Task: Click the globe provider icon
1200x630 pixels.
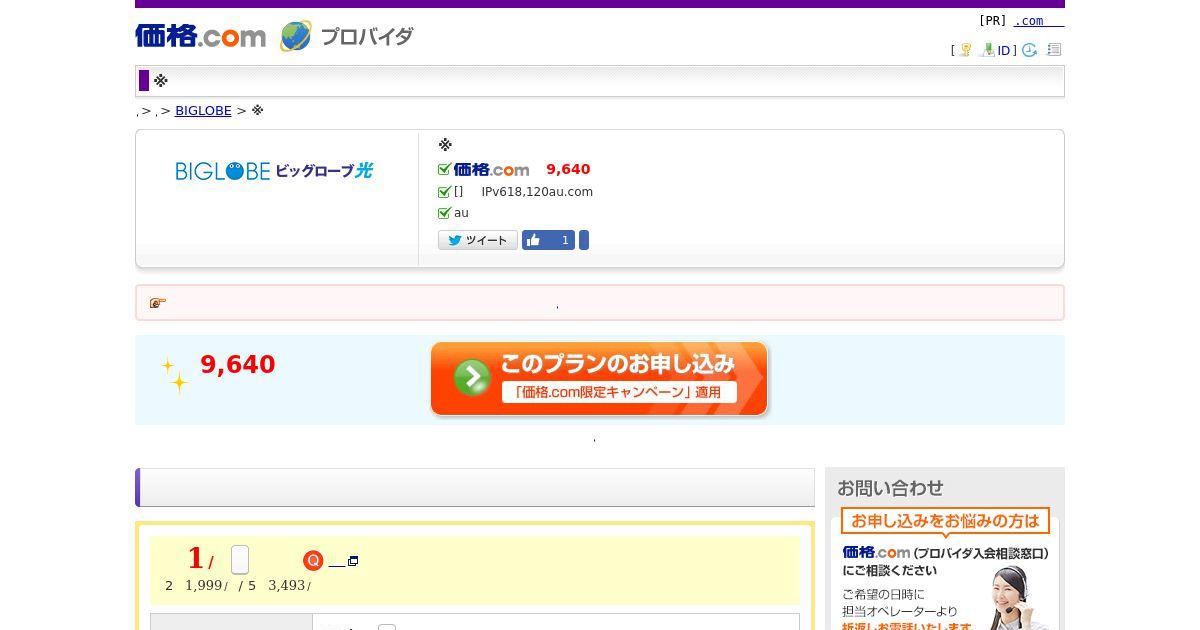Action: [x=295, y=36]
